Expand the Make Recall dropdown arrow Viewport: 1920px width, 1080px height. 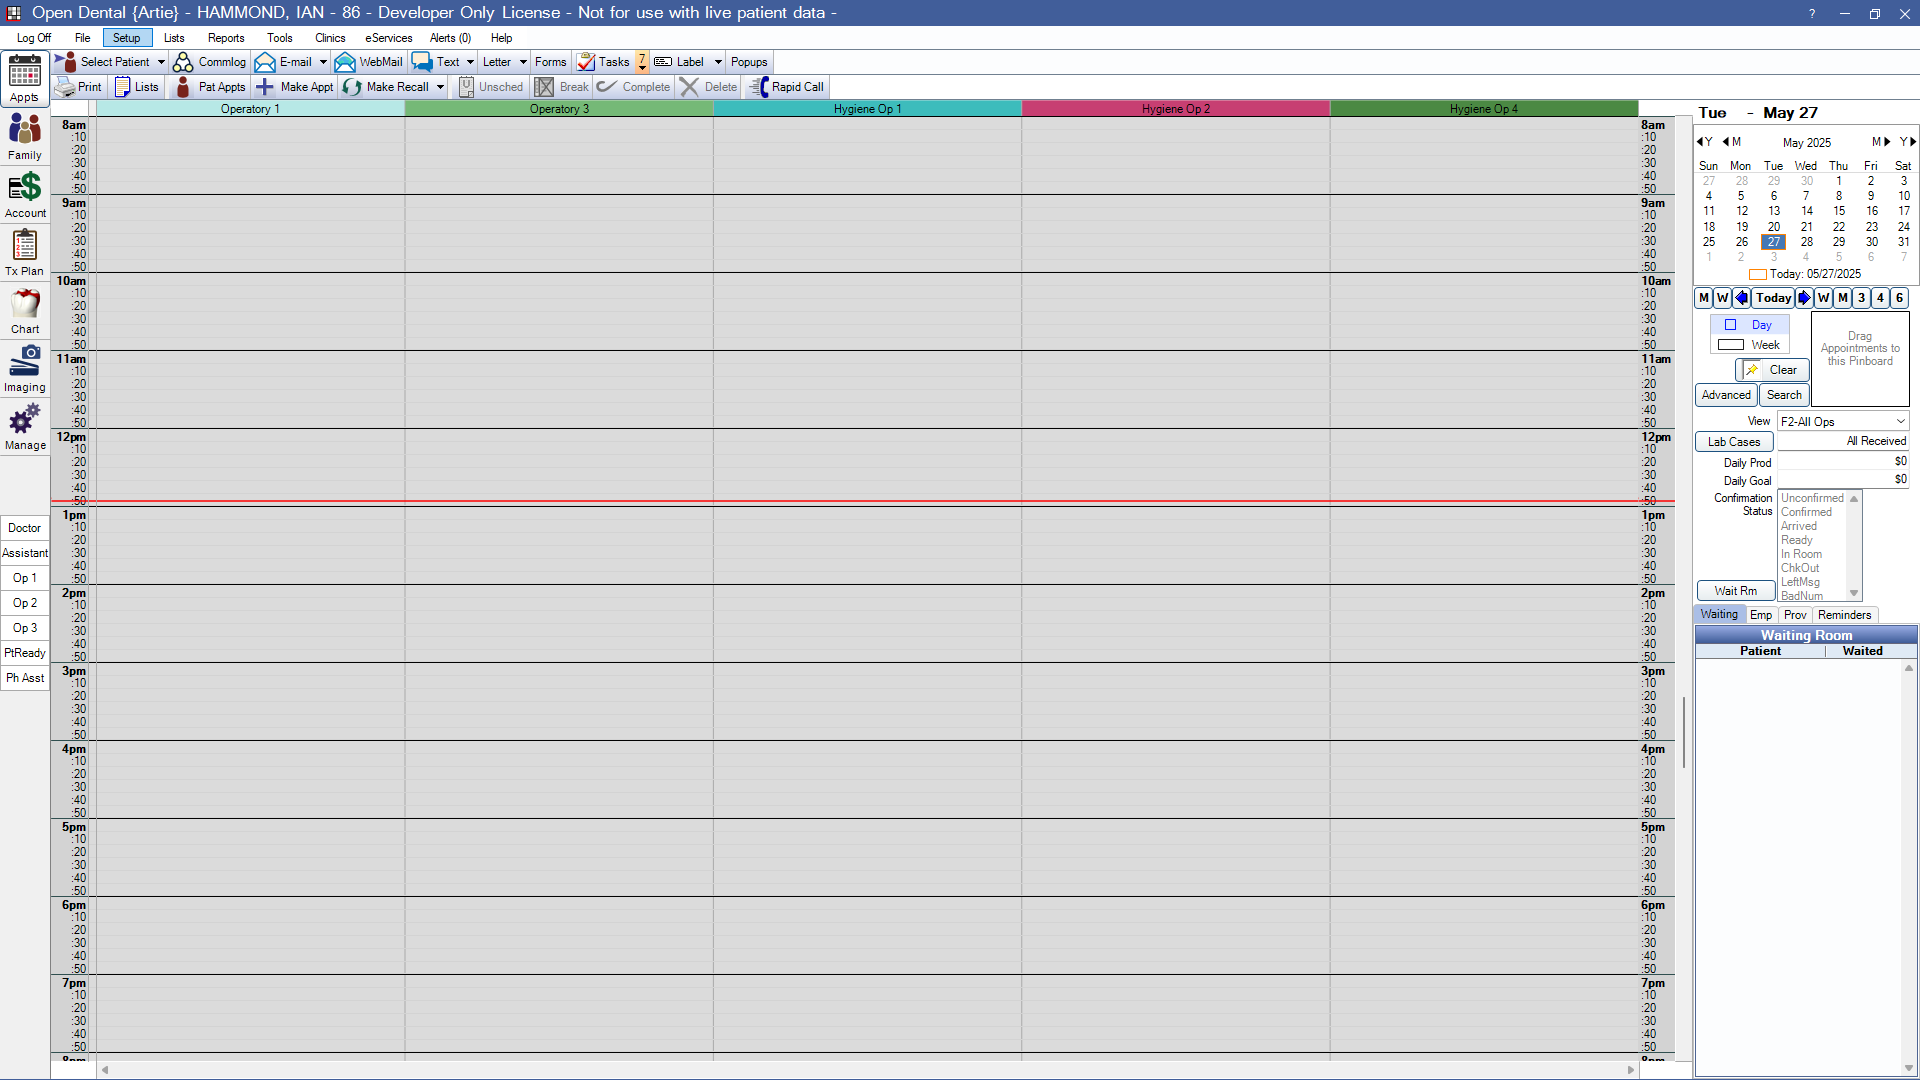coord(440,87)
